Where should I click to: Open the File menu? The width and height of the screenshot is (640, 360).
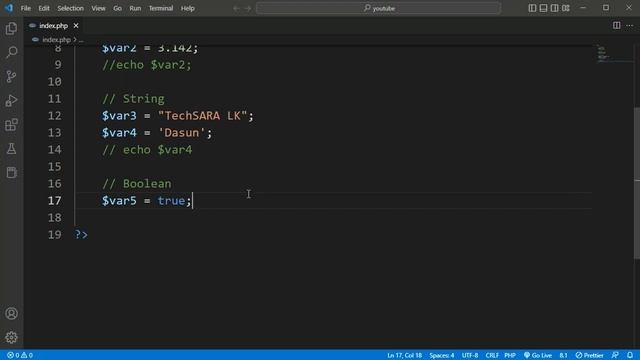click(26, 8)
